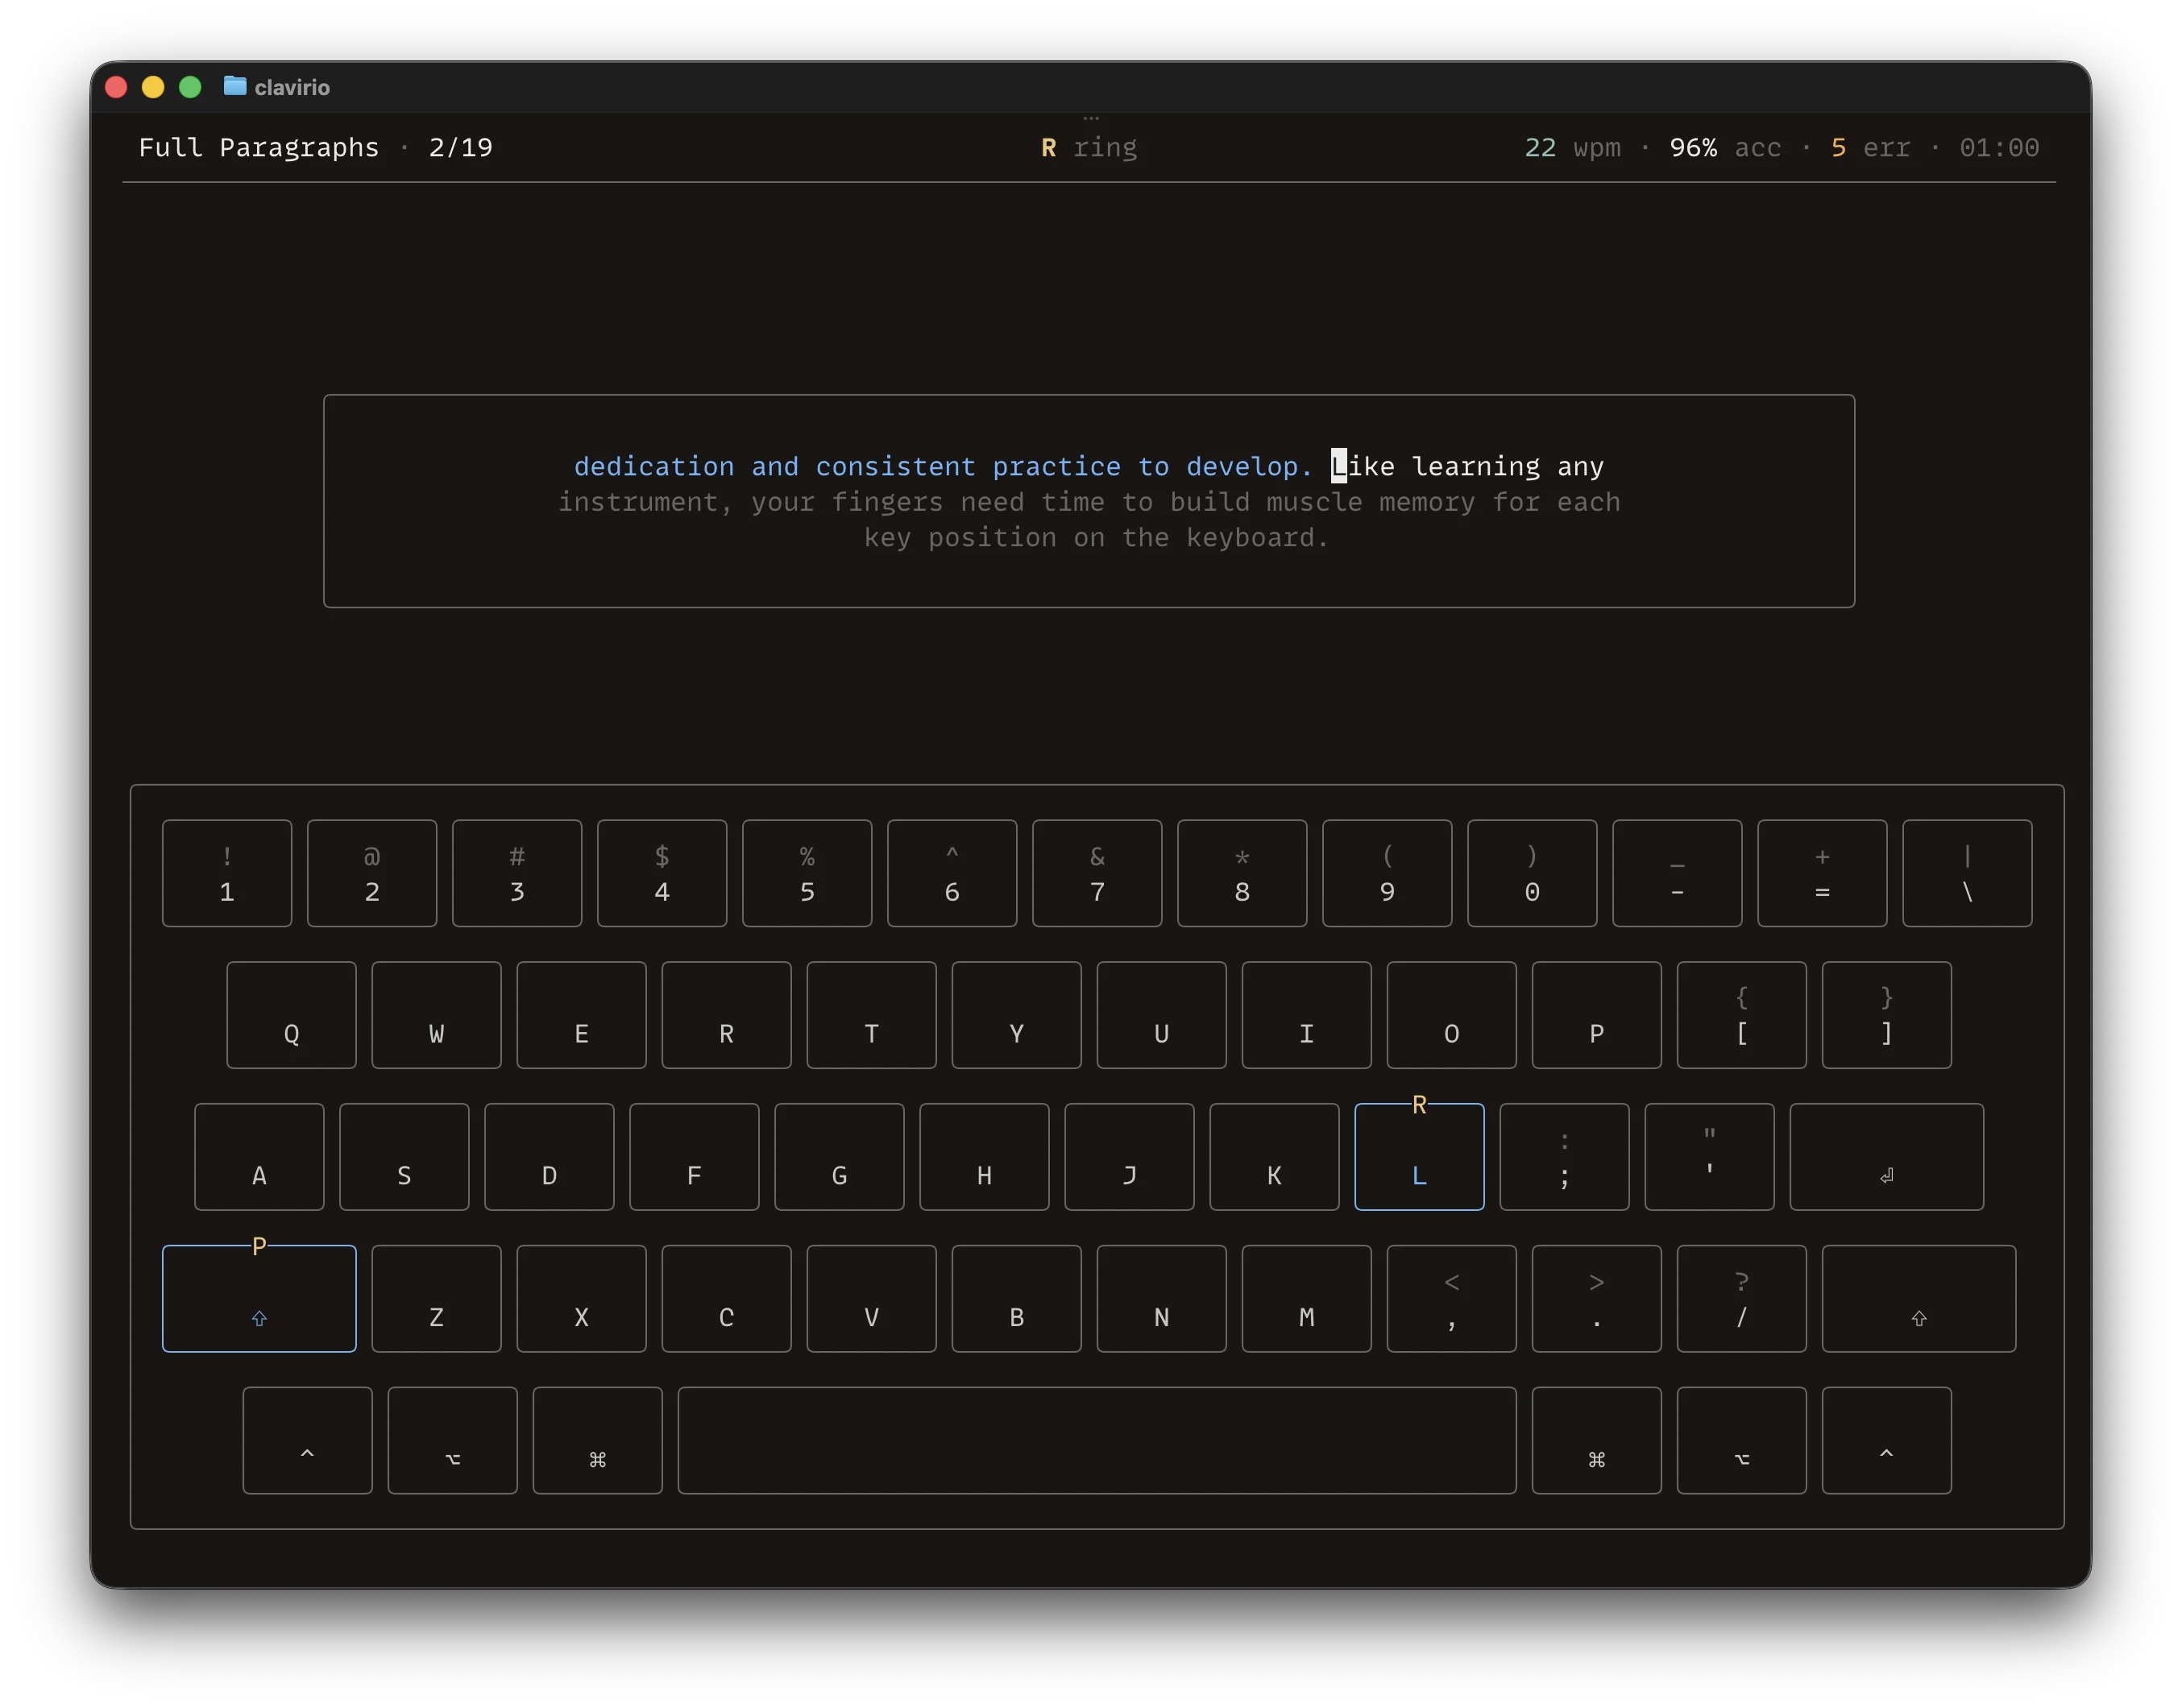Click the Return key with the ⏎ symbol
Image resolution: width=2182 pixels, height=1708 pixels.
[x=1886, y=1156]
